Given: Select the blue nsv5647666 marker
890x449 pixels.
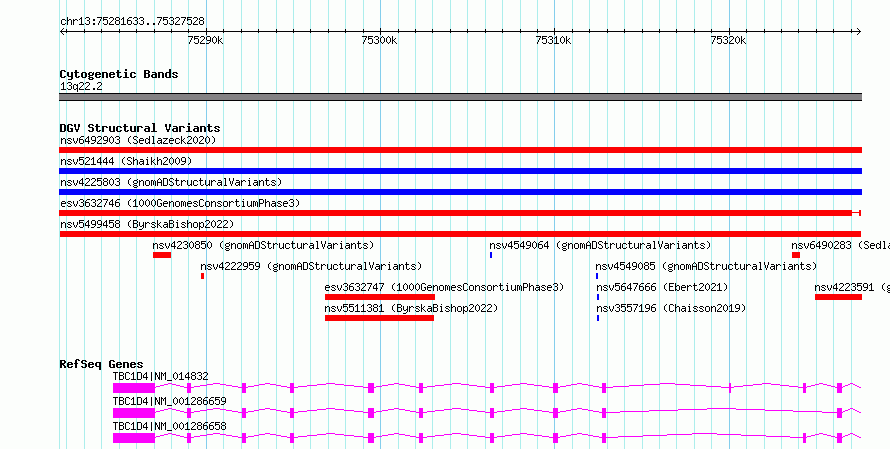Looking at the screenshot, I should click(x=598, y=297).
